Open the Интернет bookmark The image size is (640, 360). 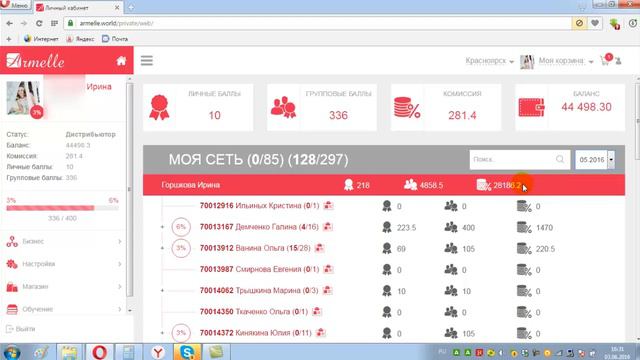tap(41, 39)
